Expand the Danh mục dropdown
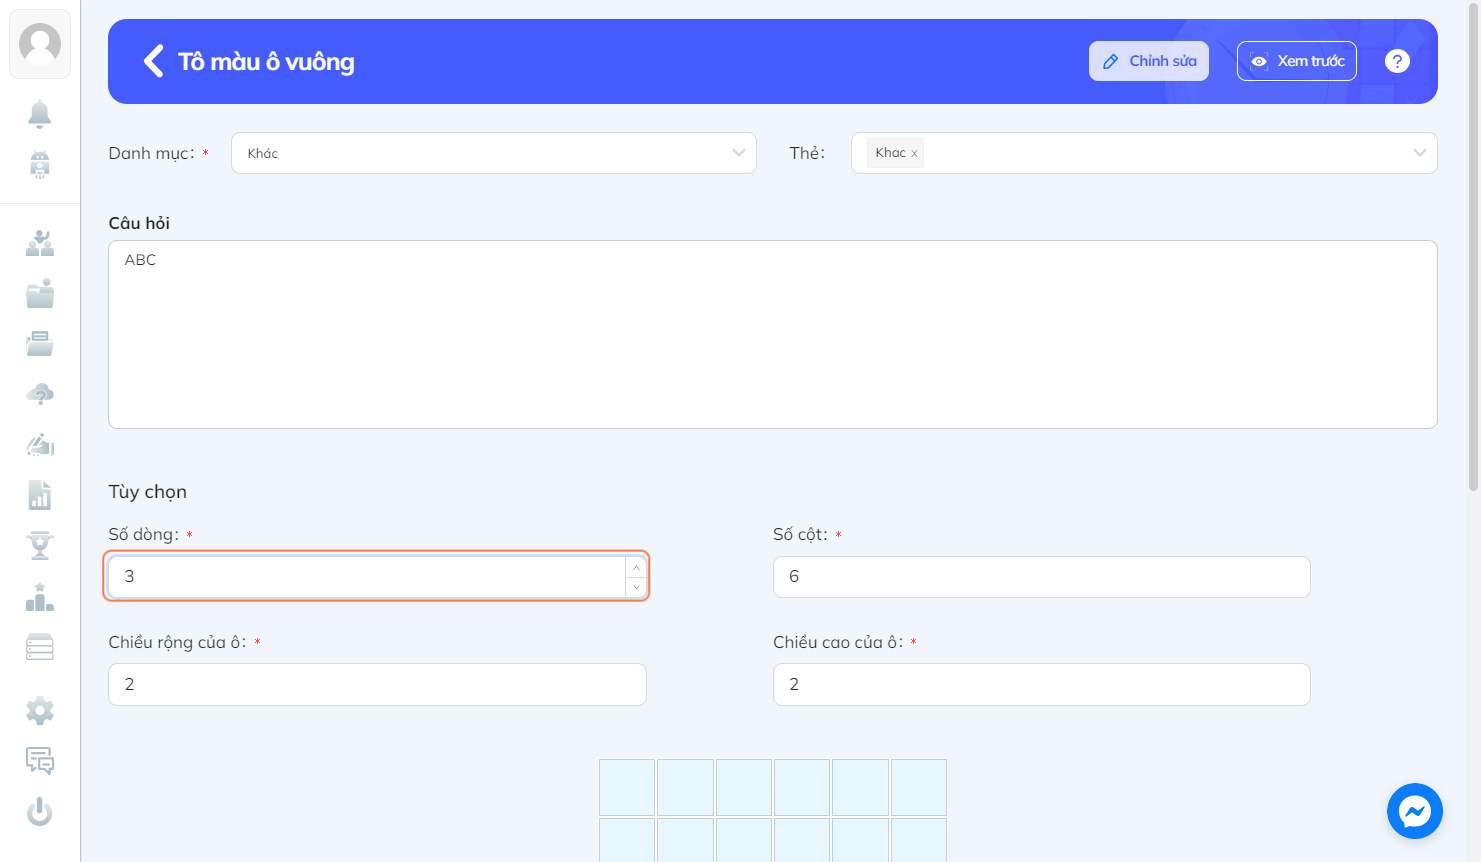1481x862 pixels. (494, 153)
